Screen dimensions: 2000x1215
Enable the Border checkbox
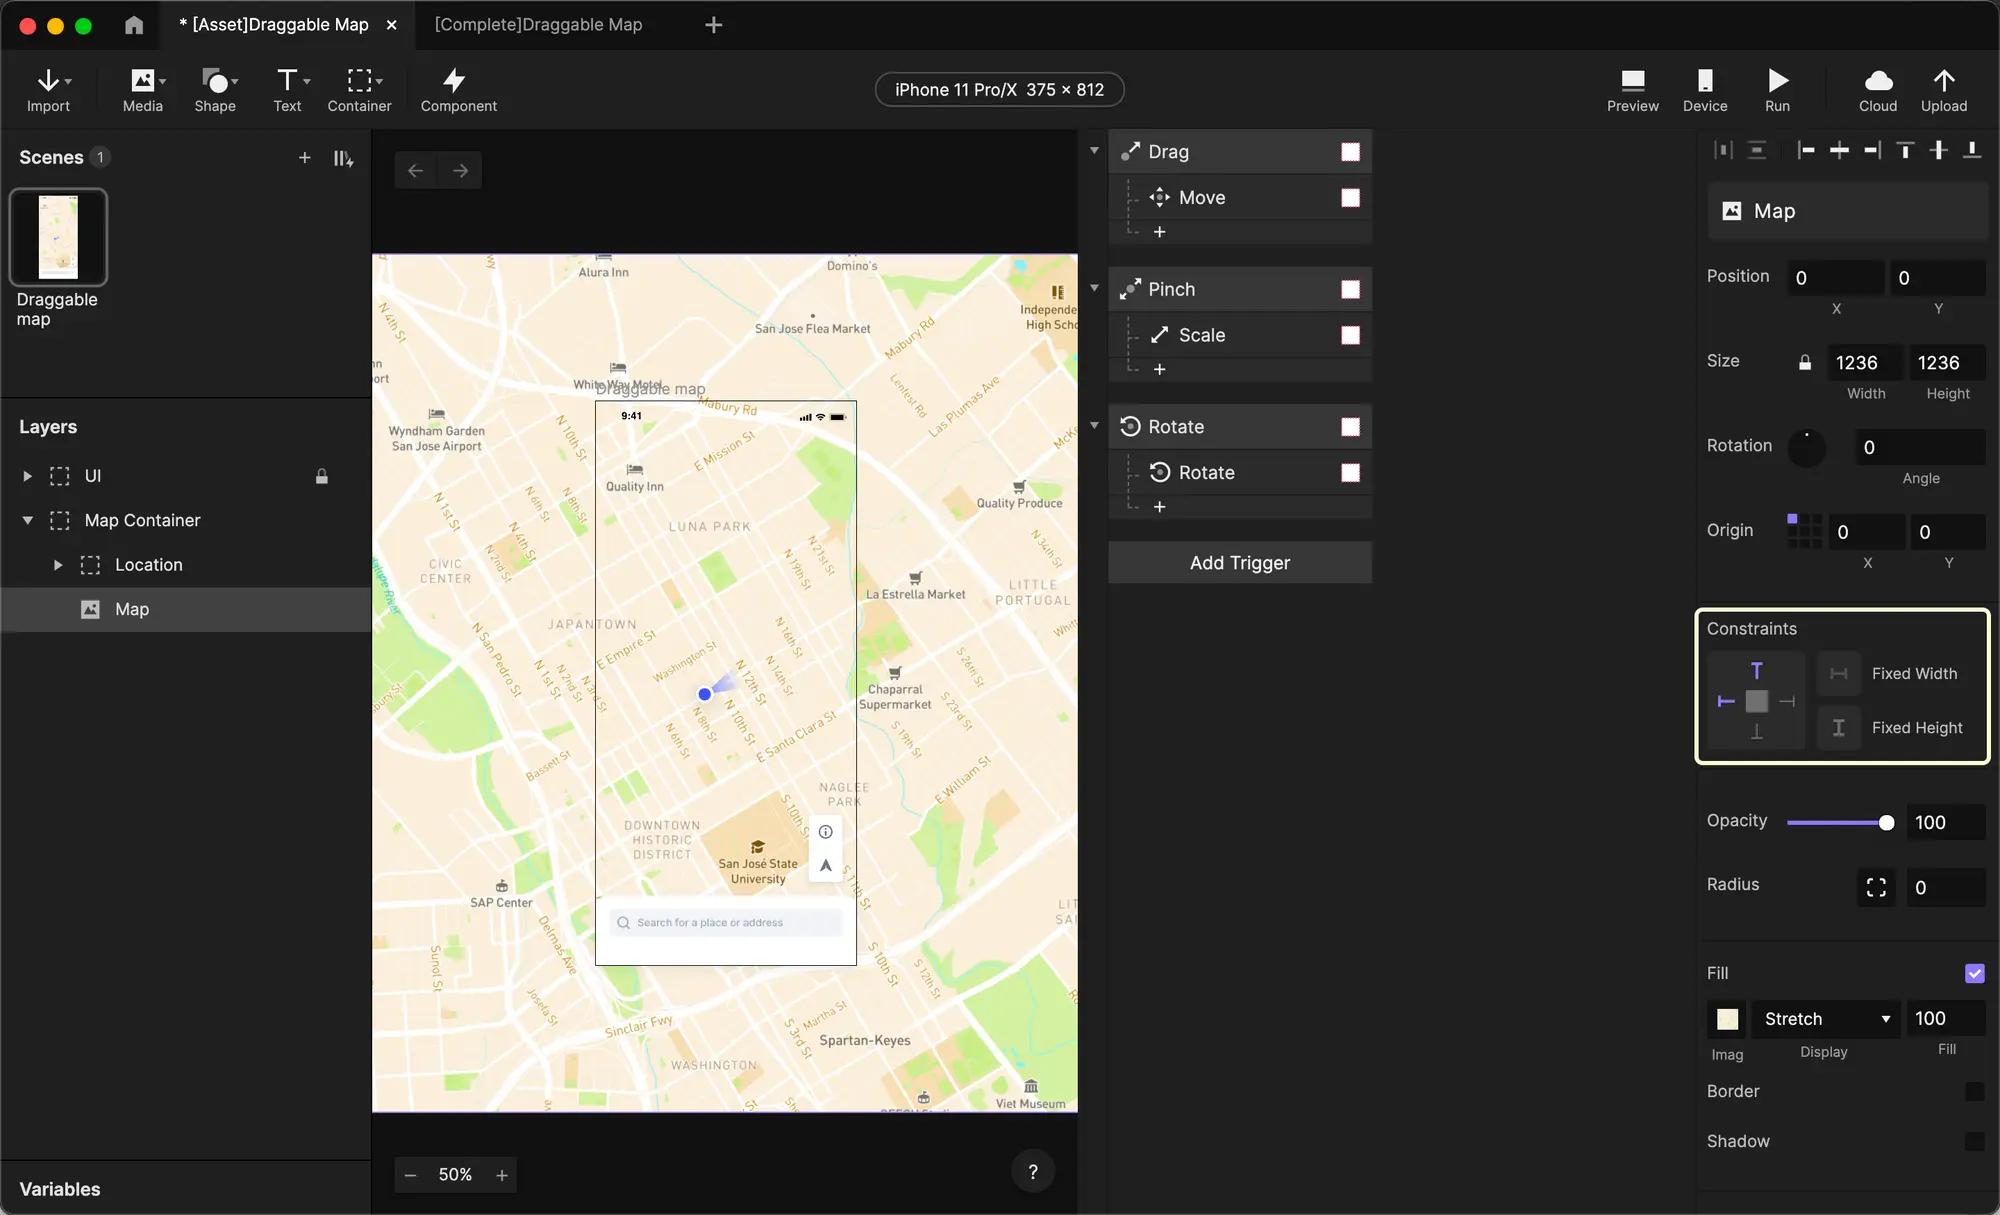click(x=1974, y=1091)
